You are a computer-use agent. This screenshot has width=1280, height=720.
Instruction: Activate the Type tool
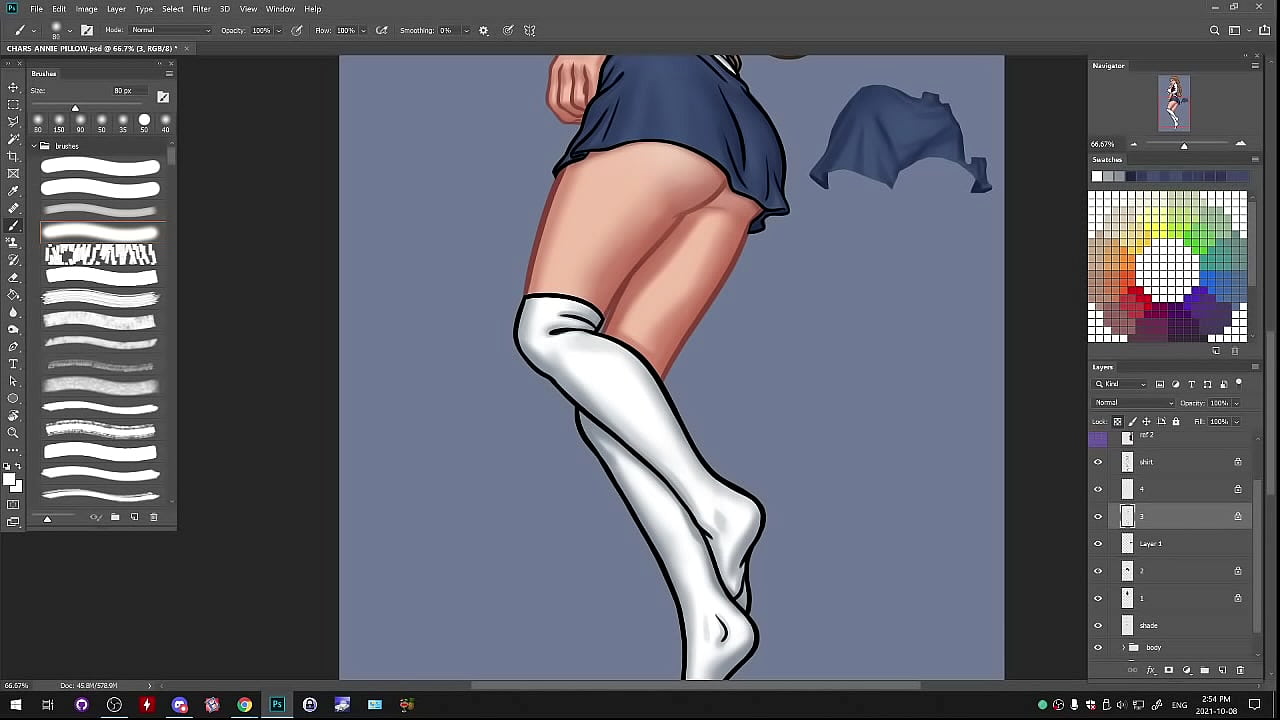click(13, 364)
